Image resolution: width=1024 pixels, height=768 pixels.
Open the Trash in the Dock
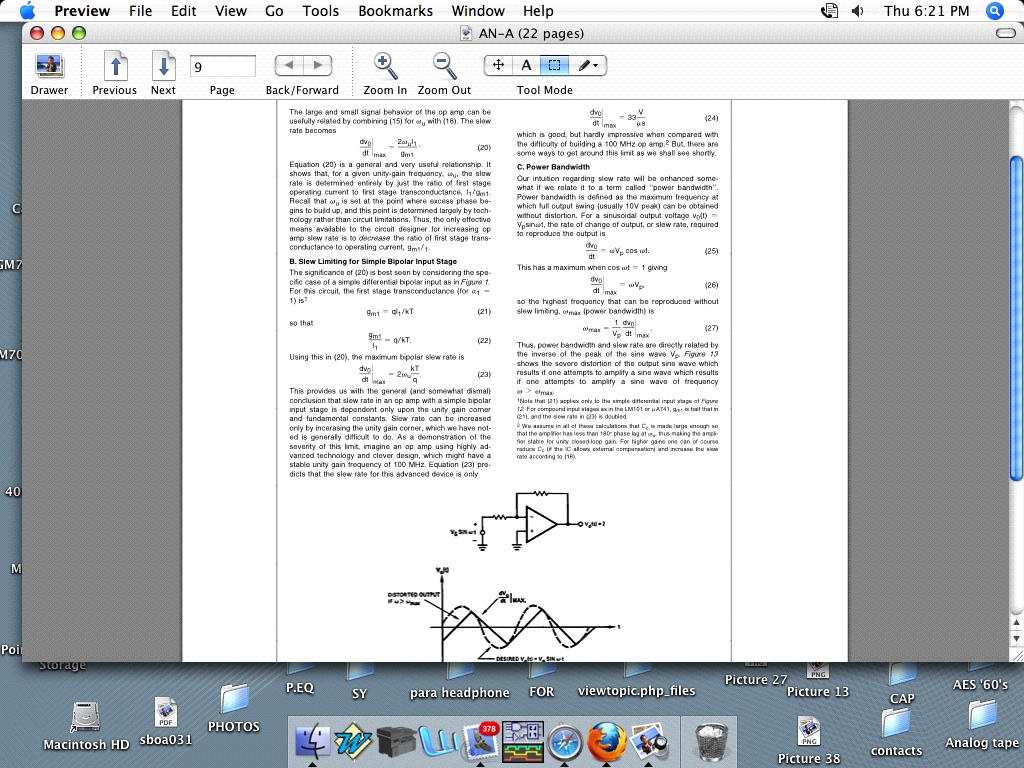pos(711,741)
